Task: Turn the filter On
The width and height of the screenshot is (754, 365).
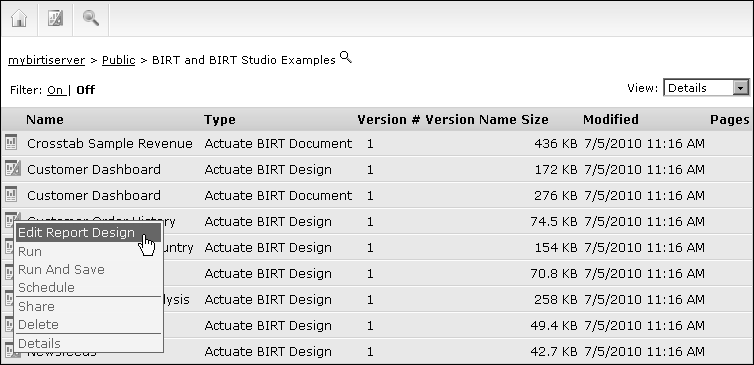Action: pos(55,90)
